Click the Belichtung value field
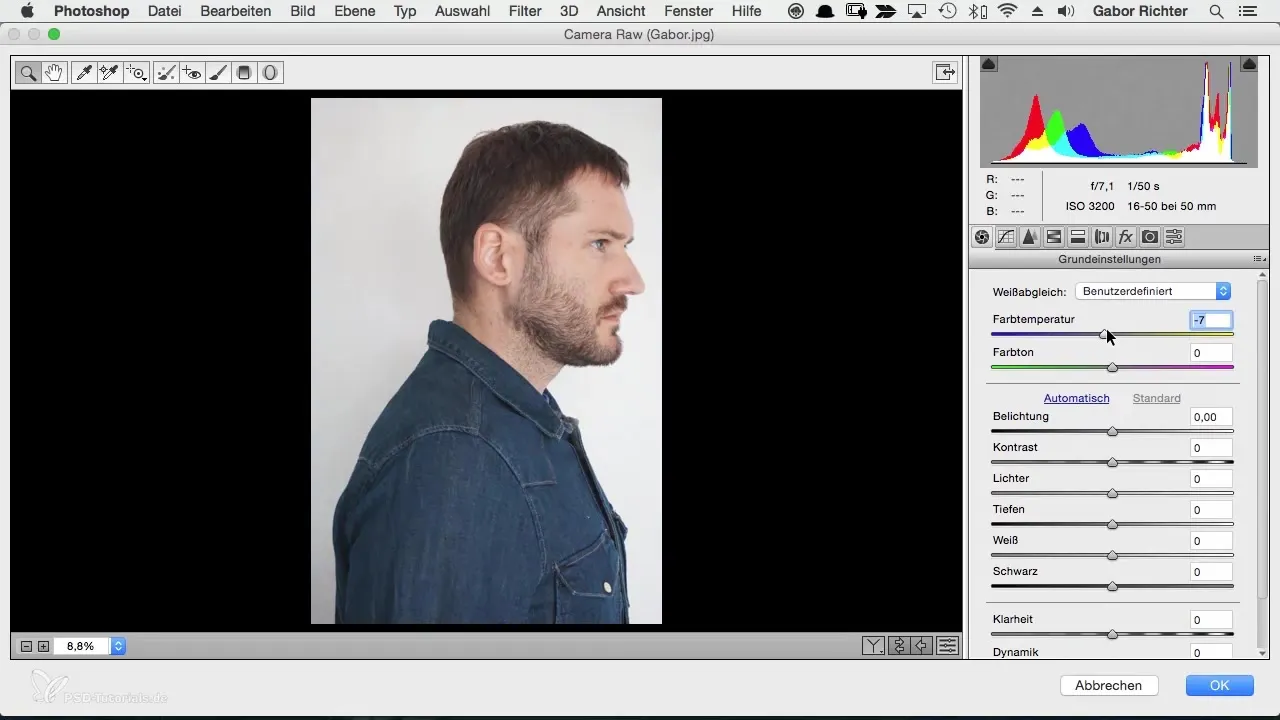 pyautogui.click(x=1210, y=417)
